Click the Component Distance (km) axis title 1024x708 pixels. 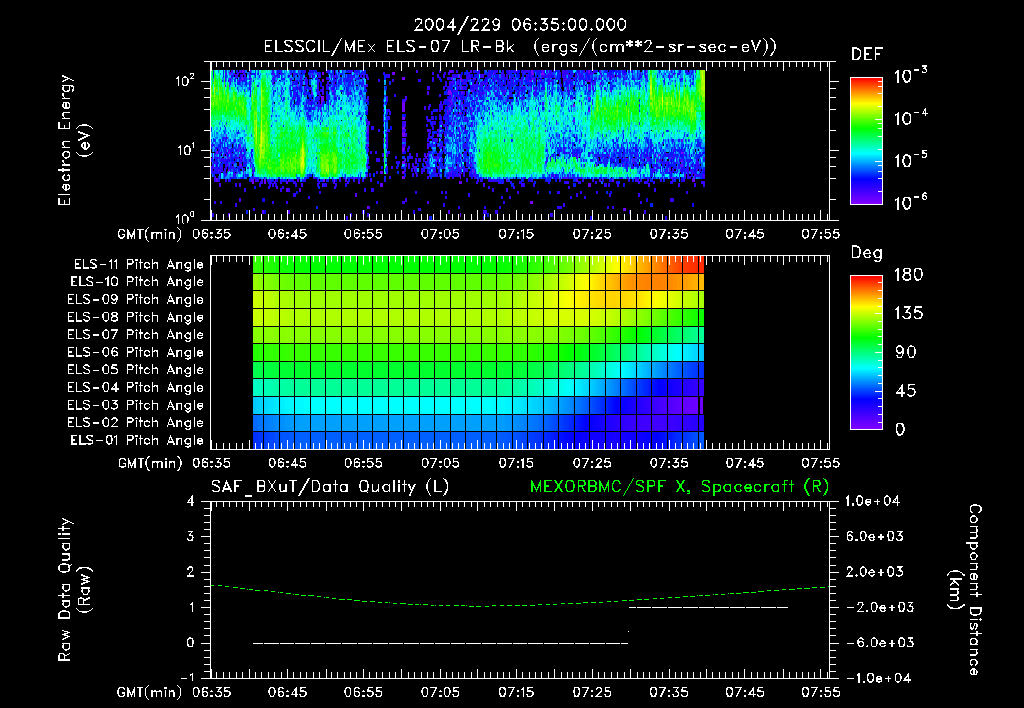(x=965, y=589)
